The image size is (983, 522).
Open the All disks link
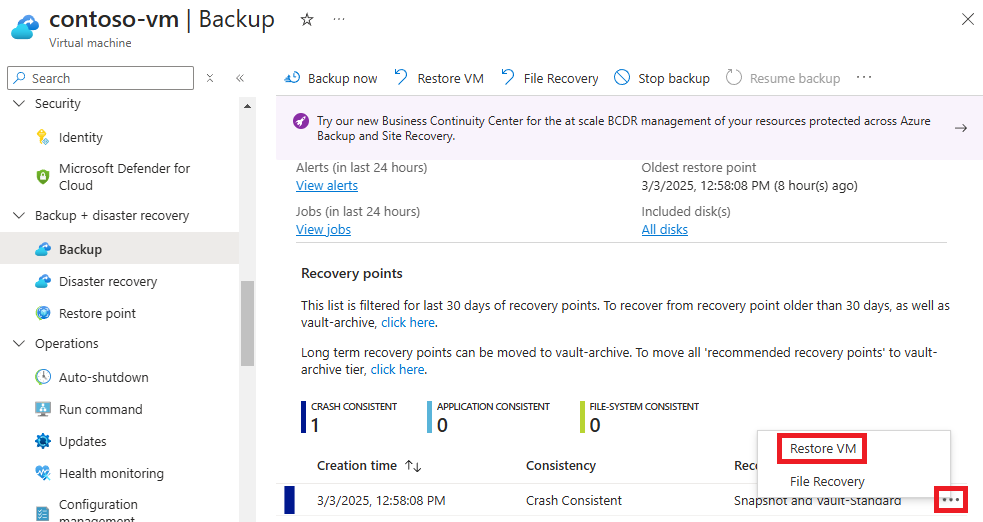click(665, 229)
